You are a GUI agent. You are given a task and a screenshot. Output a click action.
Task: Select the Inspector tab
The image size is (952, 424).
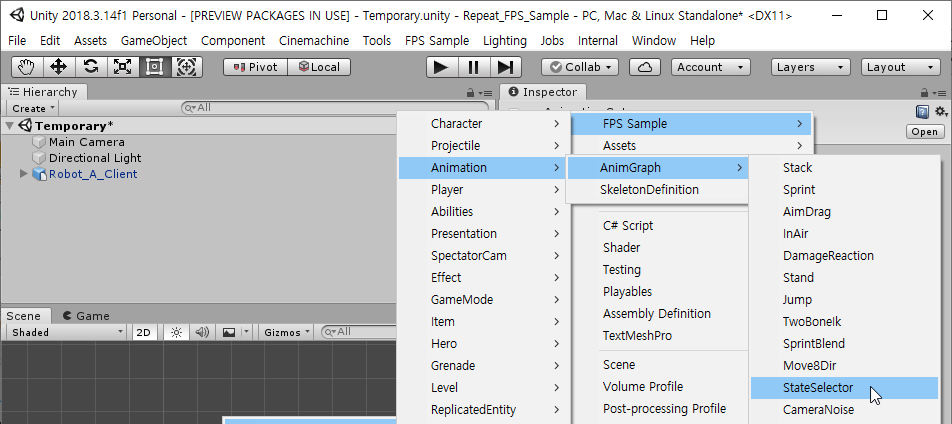coord(543,92)
